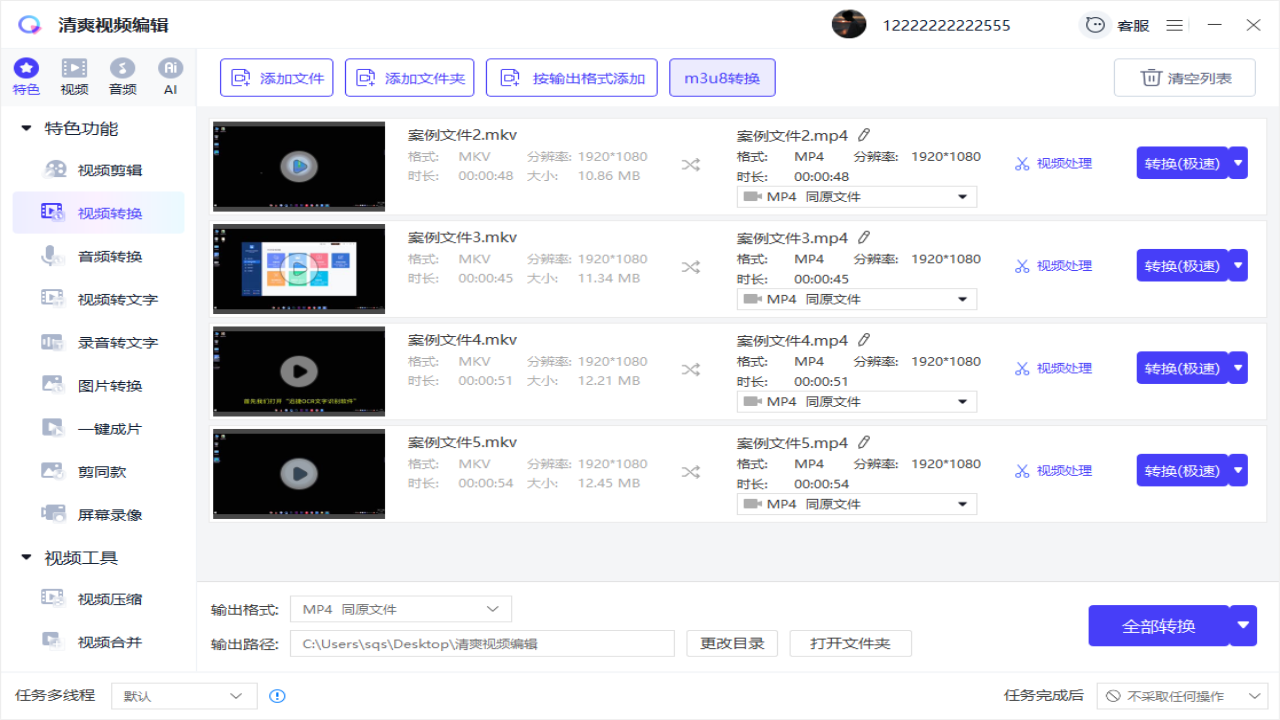Viewport: 1280px width, 720px height.
Task: Click the 添加文件 button
Action: [277, 77]
